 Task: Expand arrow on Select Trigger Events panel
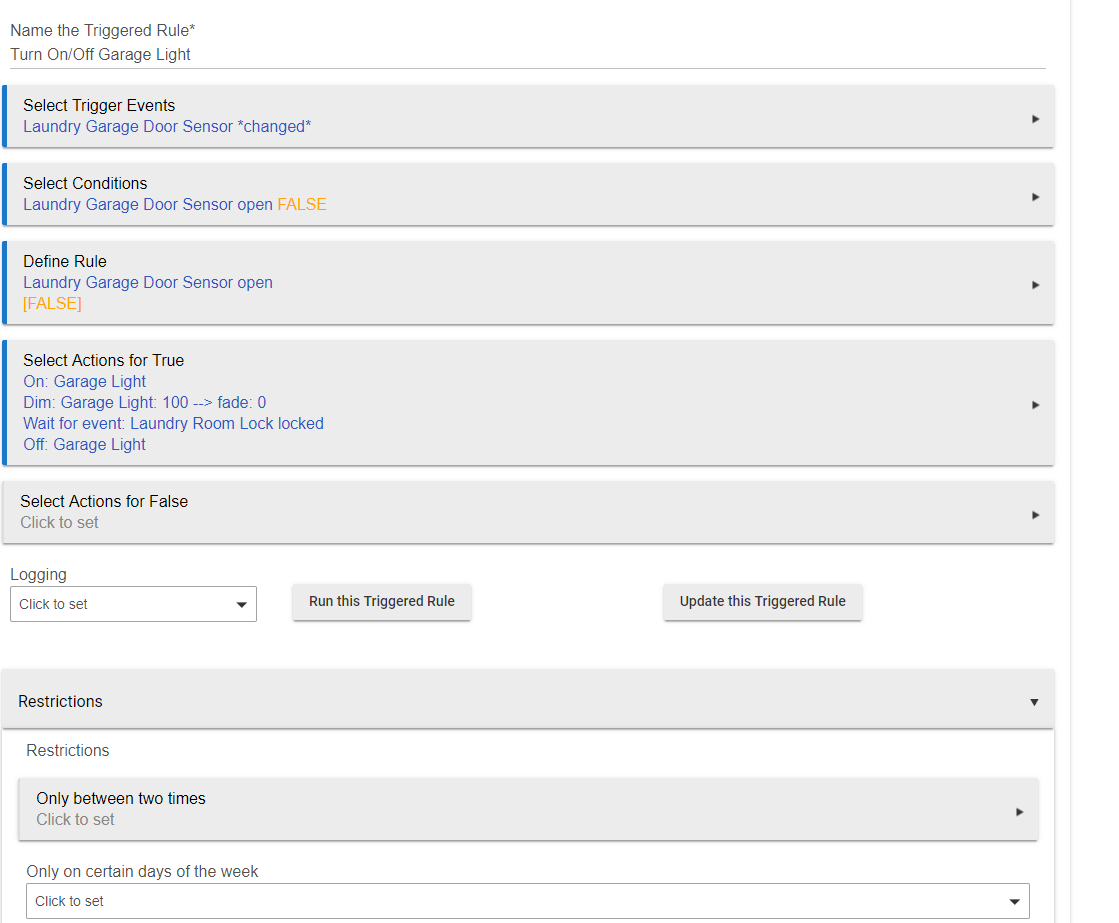pyautogui.click(x=1035, y=119)
